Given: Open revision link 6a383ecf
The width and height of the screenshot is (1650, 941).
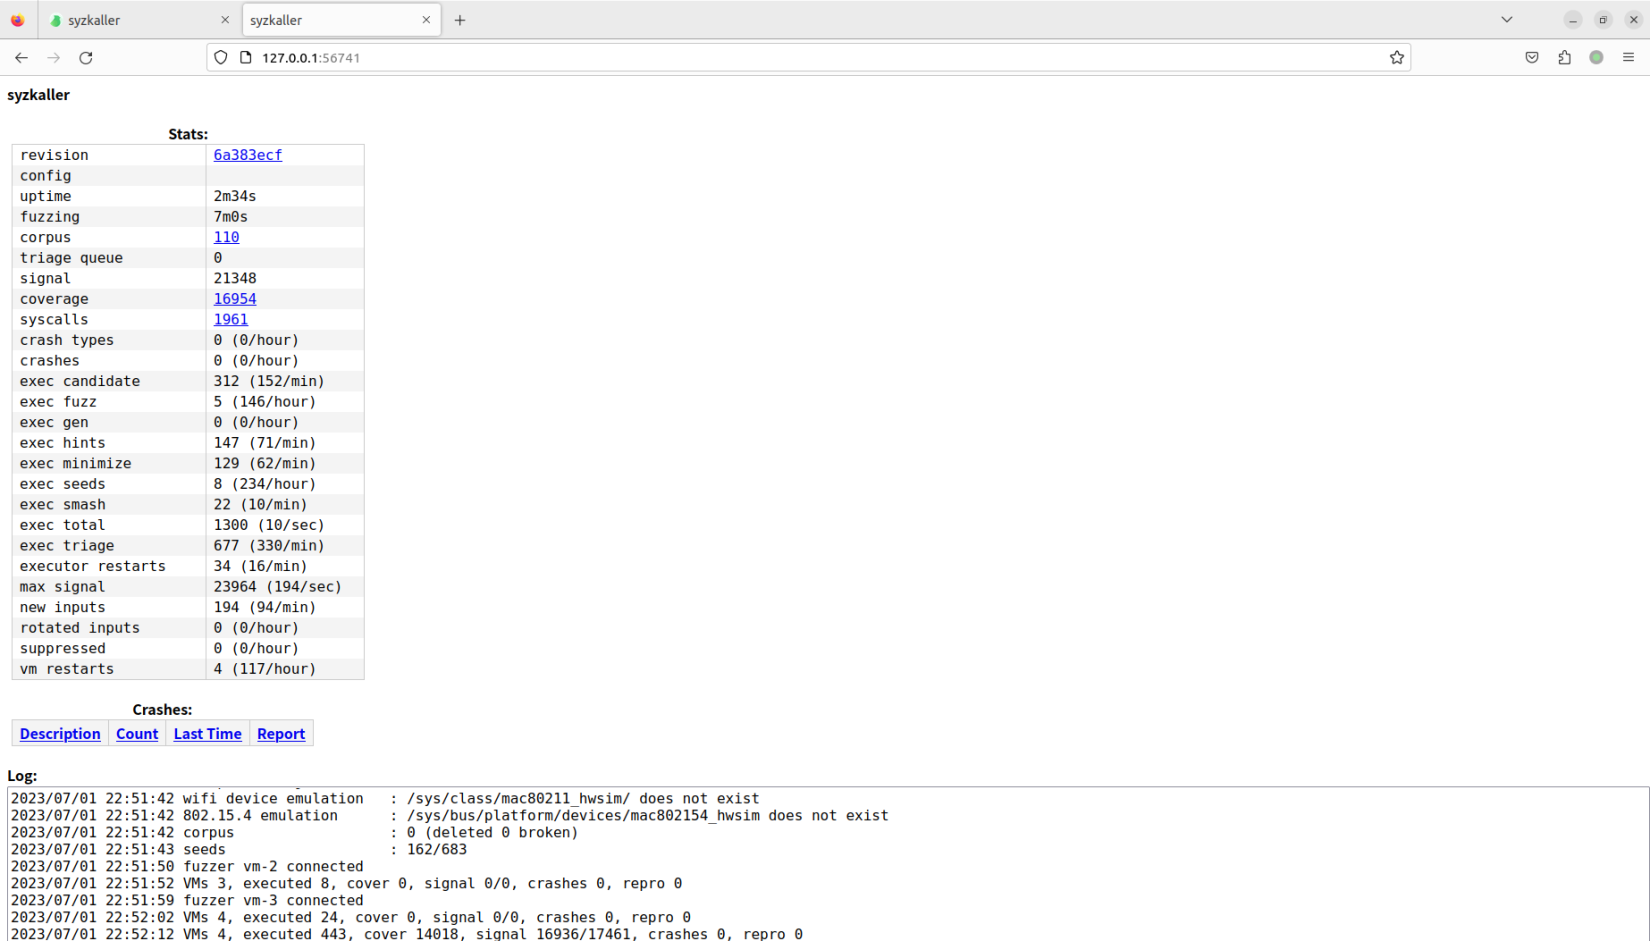Looking at the screenshot, I should click(248, 155).
